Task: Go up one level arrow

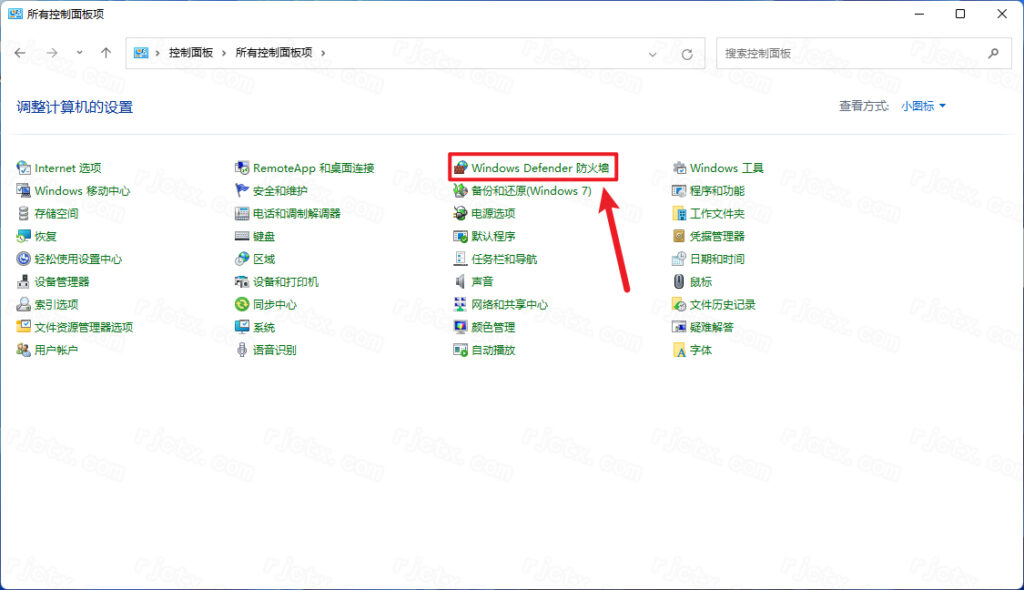Action: click(x=106, y=53)
